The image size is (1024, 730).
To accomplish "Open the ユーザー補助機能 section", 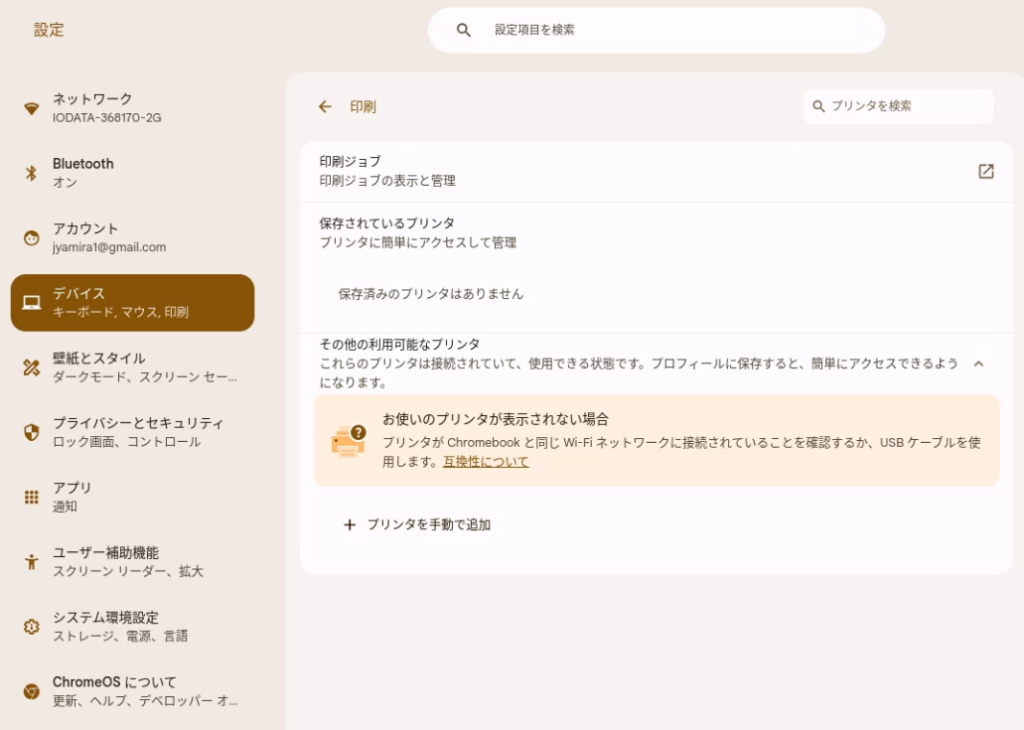I will coord(133,562).
